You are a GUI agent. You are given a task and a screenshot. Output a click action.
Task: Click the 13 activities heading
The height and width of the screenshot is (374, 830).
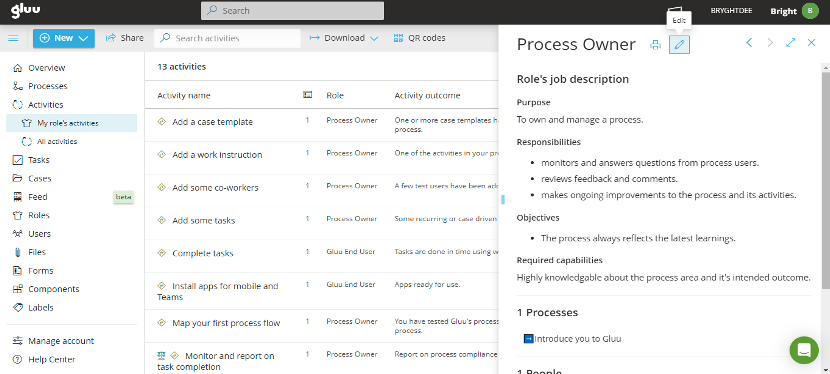182,67
